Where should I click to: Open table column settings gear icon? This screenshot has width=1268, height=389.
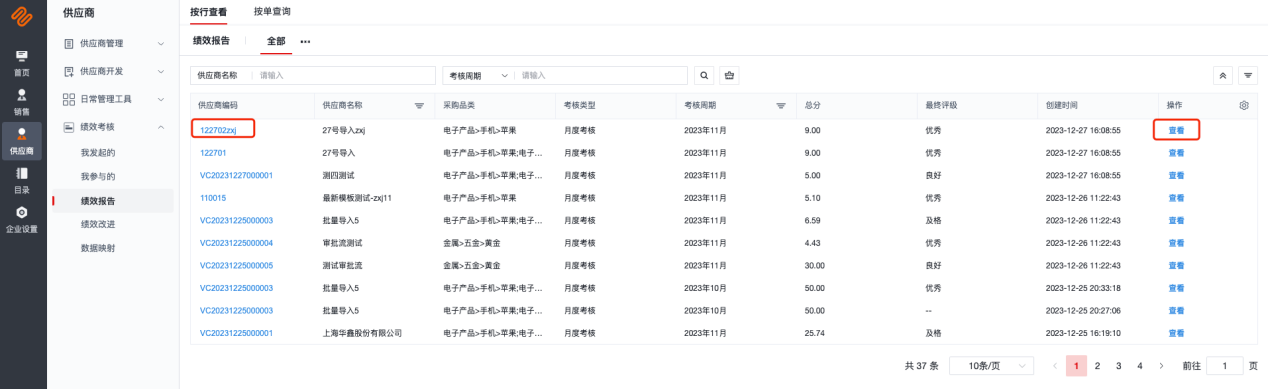point(1244,105)
